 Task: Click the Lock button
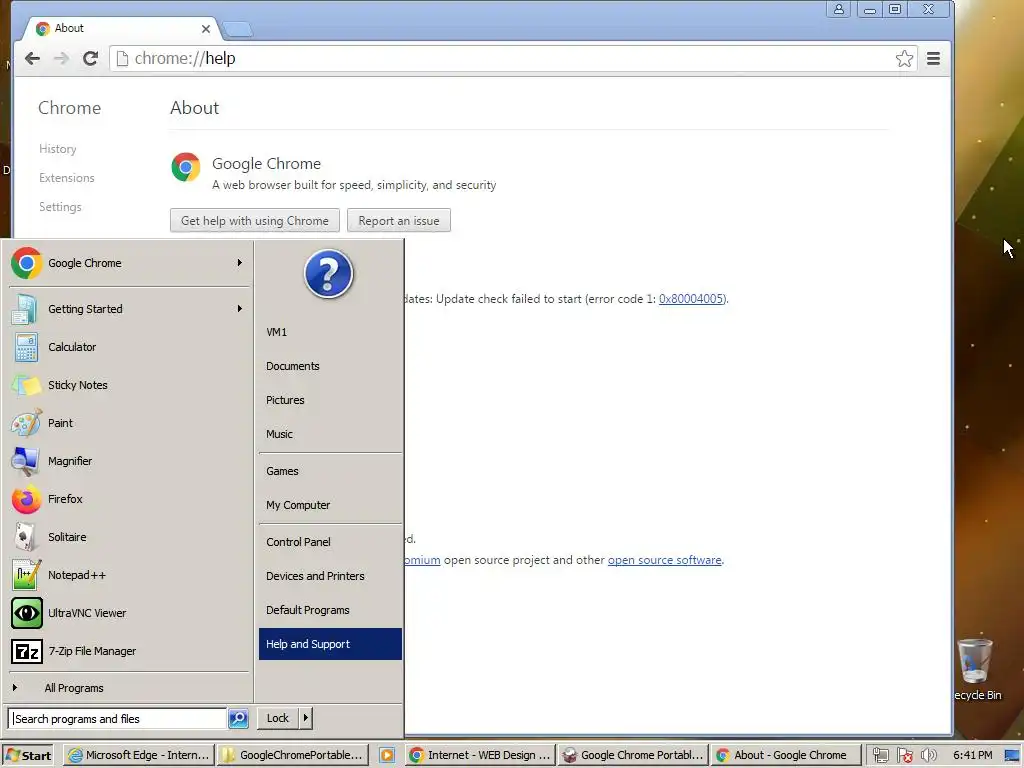[278, 718]
